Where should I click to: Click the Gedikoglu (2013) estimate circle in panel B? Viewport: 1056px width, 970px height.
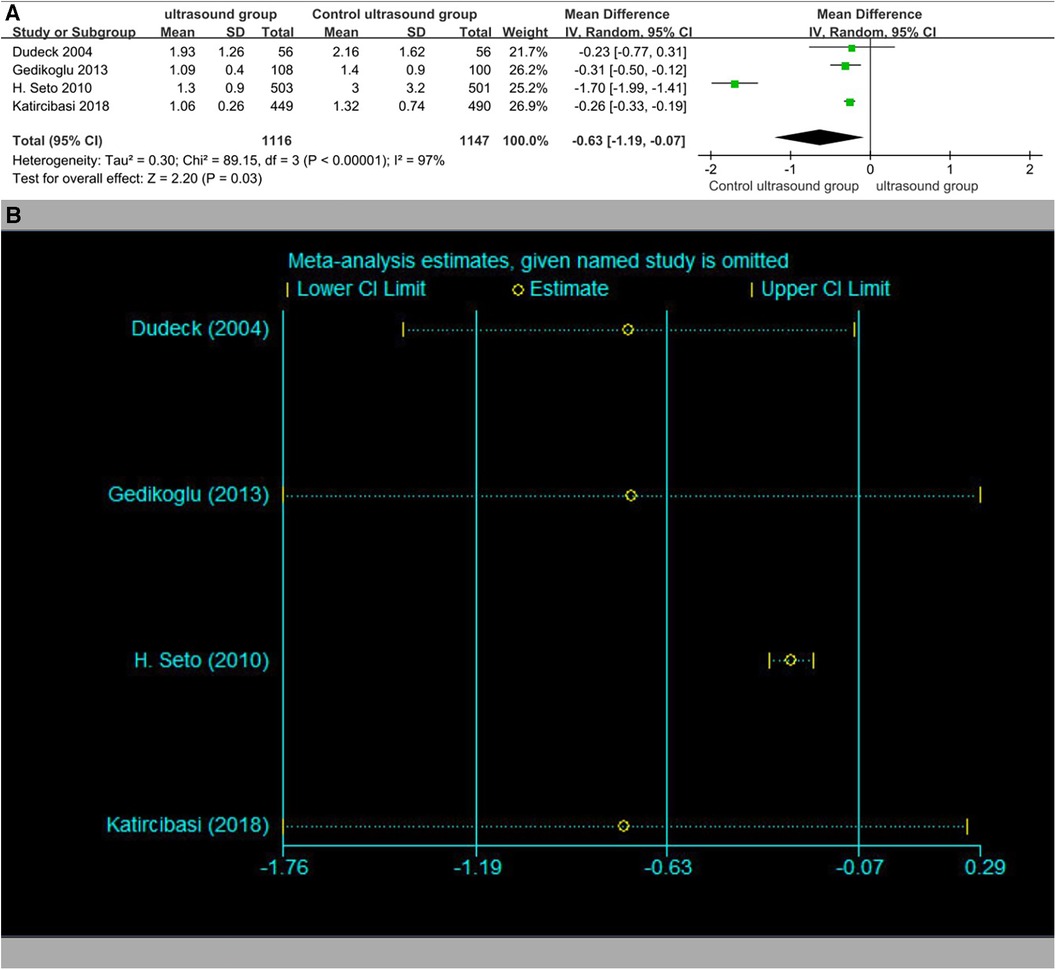631,496
